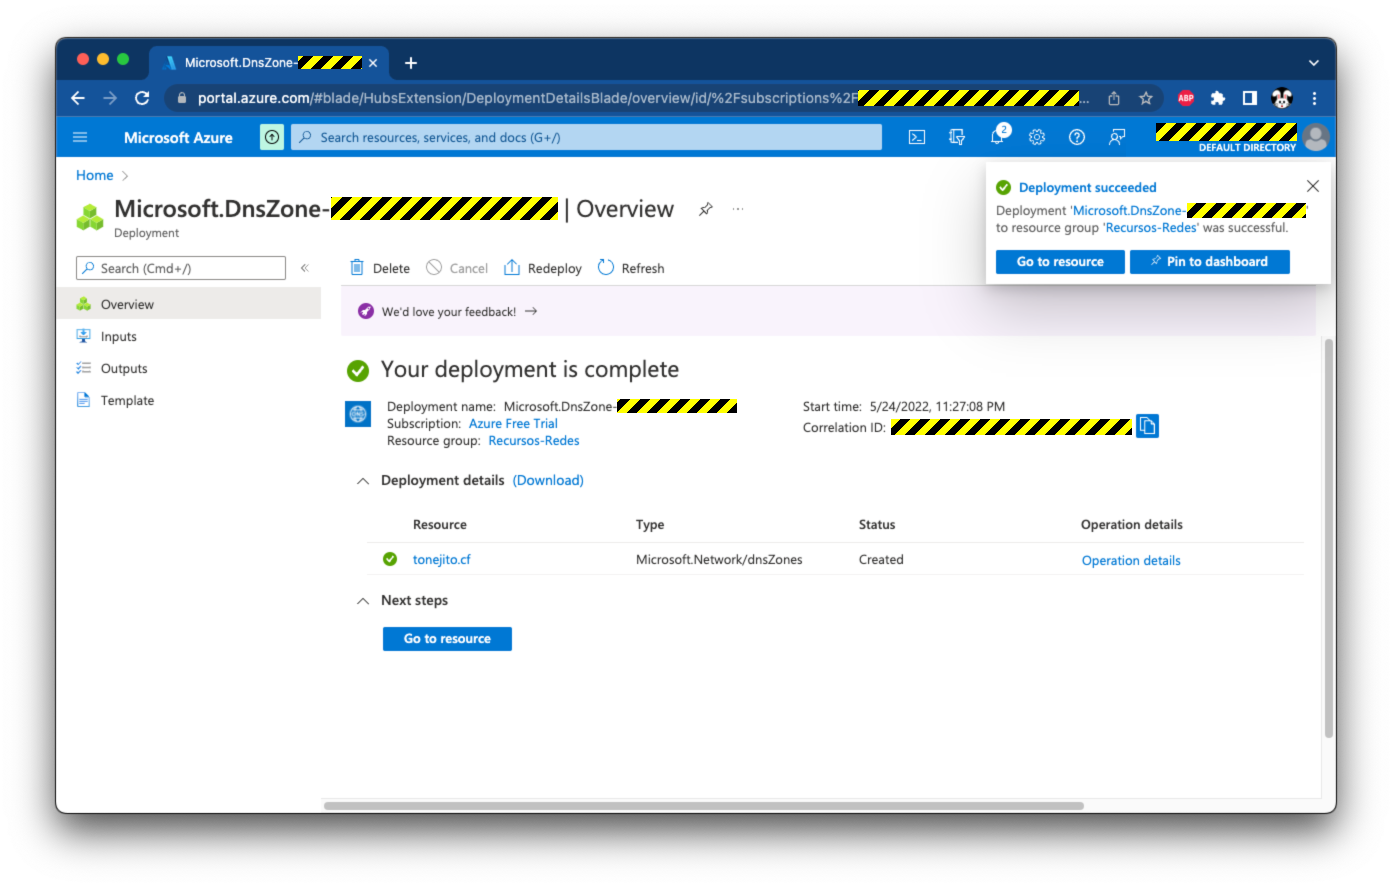
Task: Open portal settings gear
Action: pos(1037,138)
